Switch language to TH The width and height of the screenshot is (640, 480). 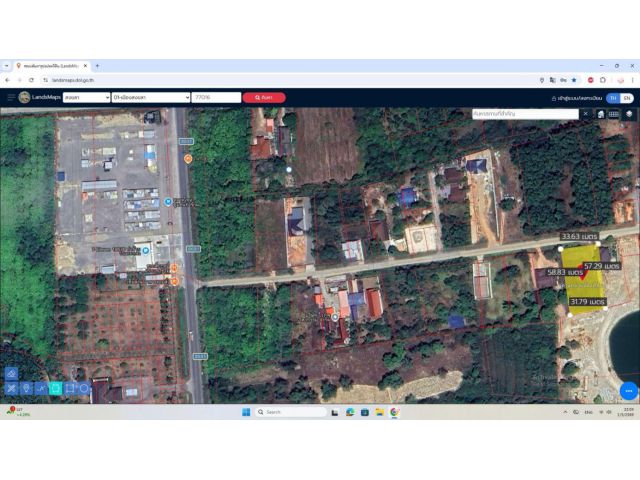[x=613, y=98]
